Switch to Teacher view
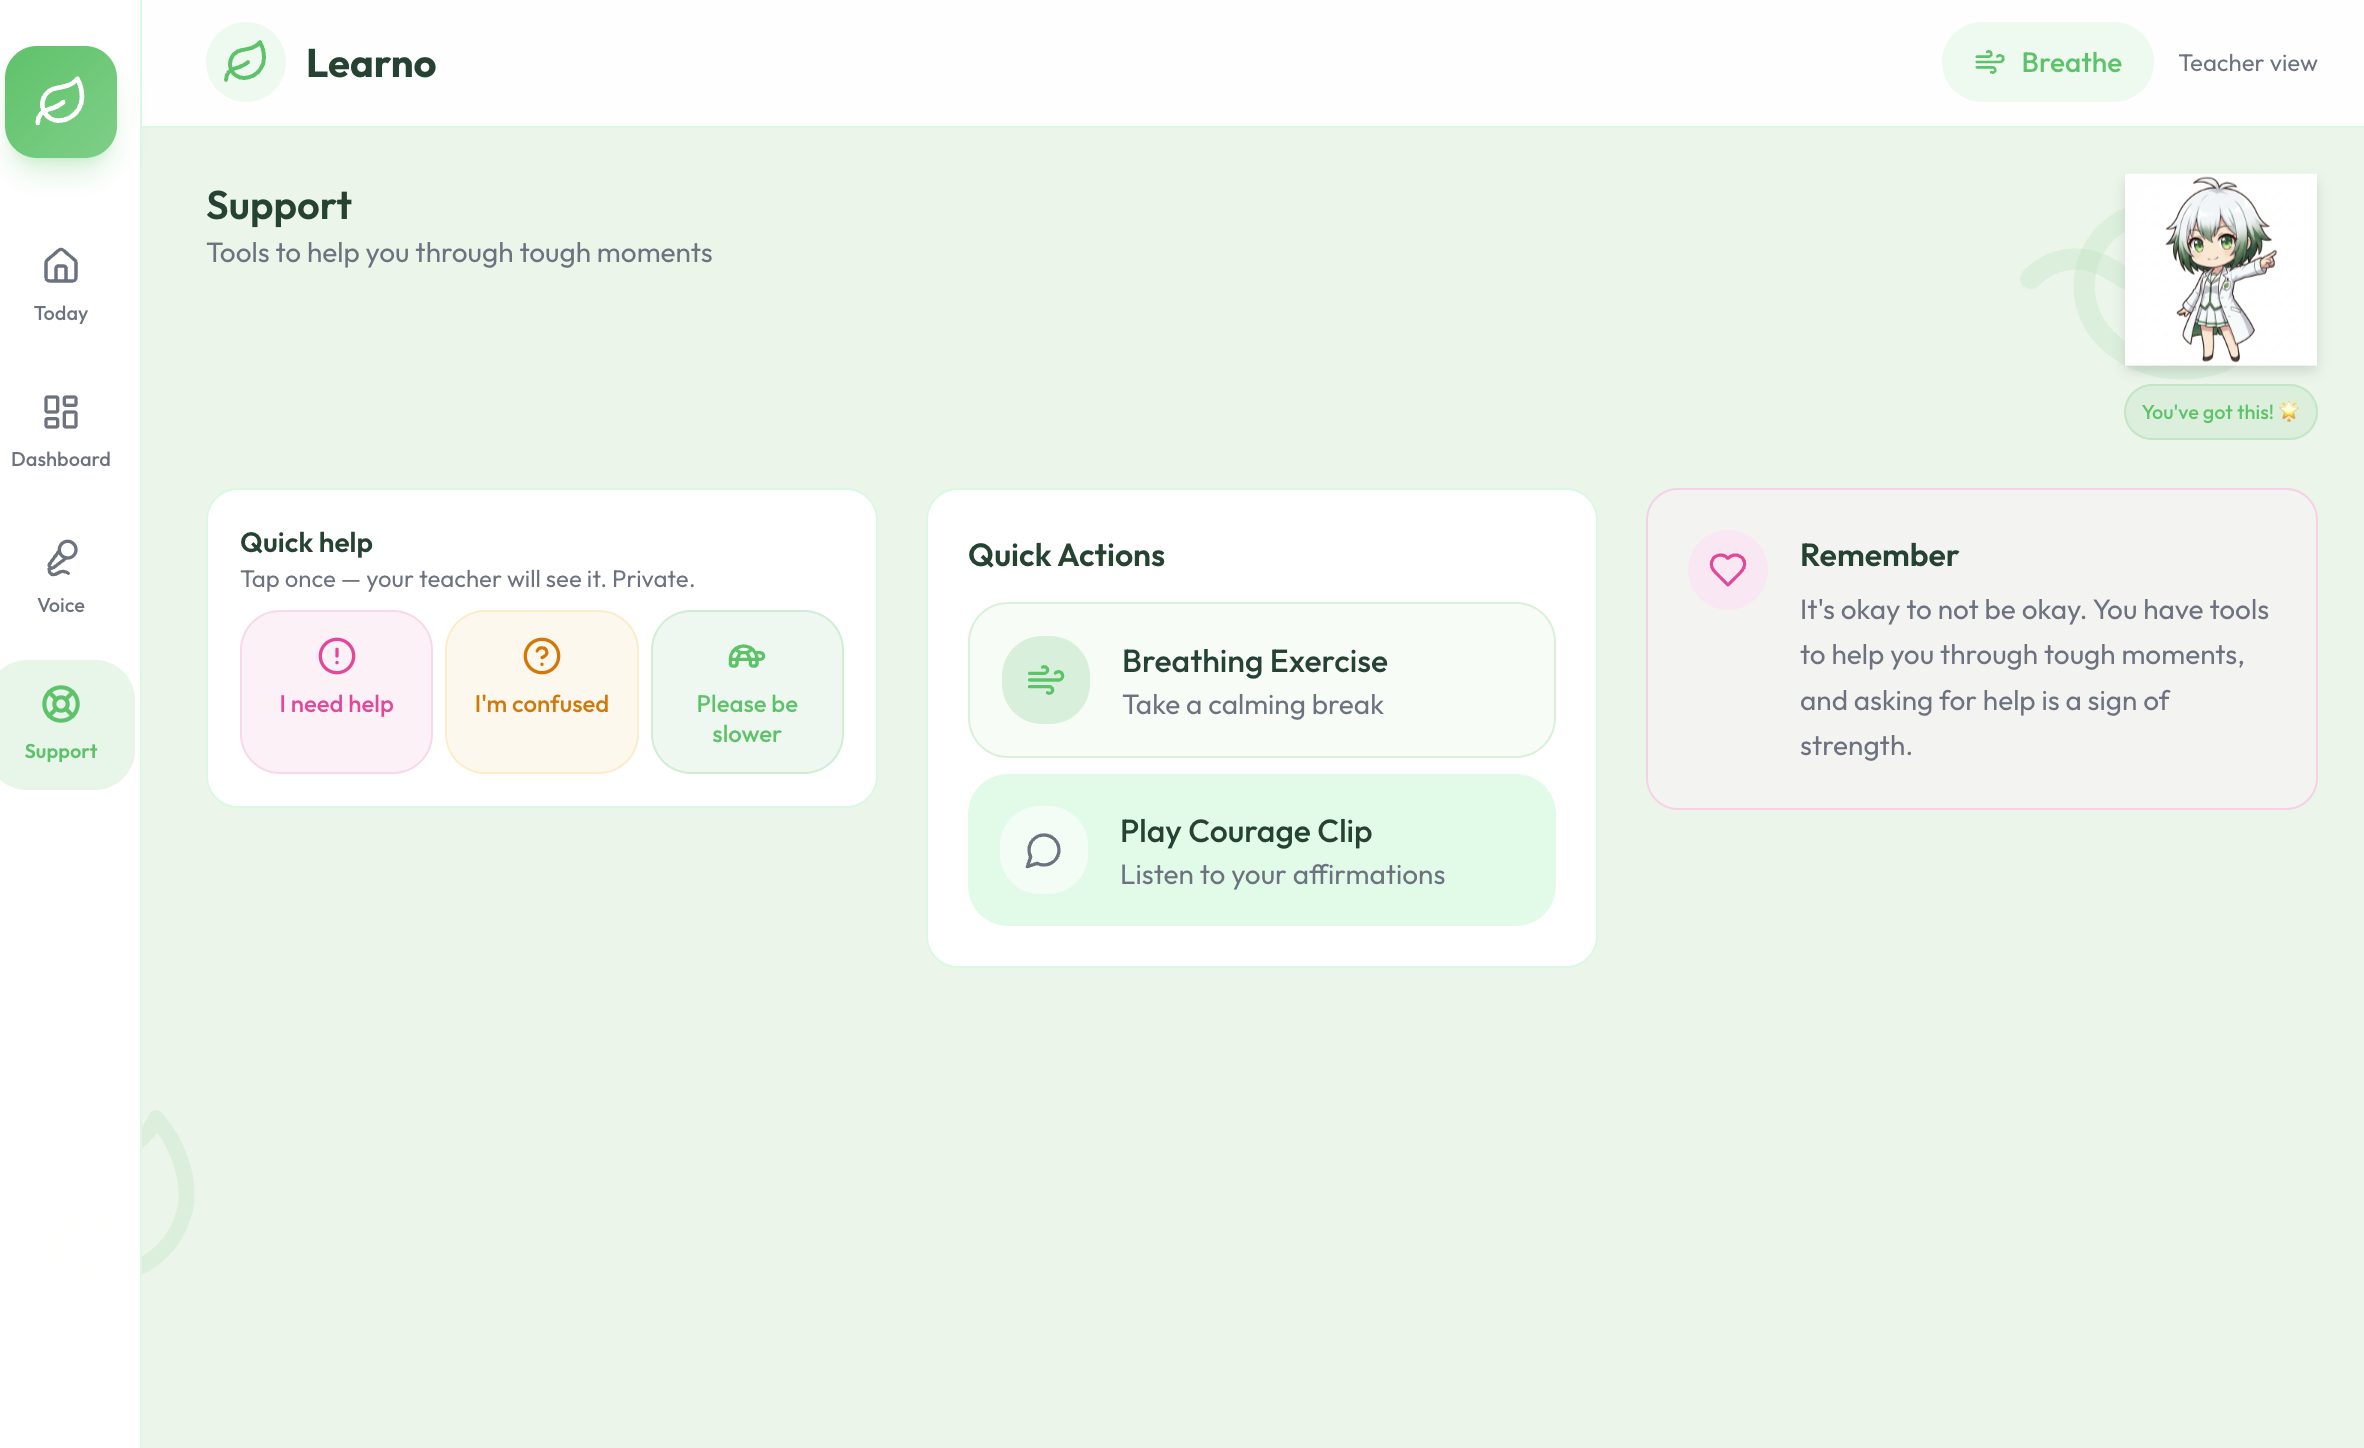 tap(2247, 63)
